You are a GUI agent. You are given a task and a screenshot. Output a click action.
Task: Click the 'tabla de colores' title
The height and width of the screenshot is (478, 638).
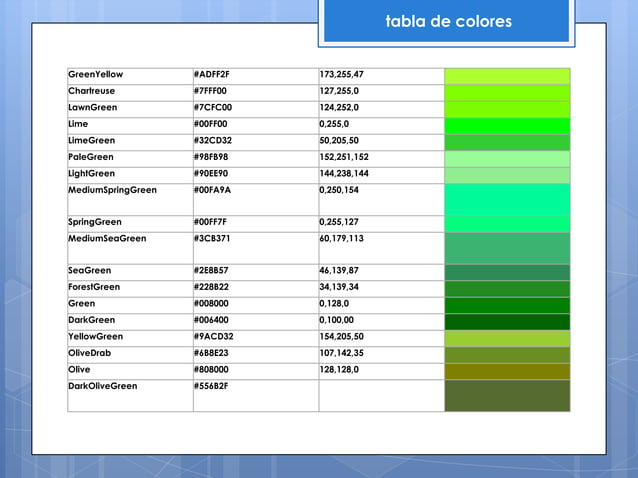point(448,22)
